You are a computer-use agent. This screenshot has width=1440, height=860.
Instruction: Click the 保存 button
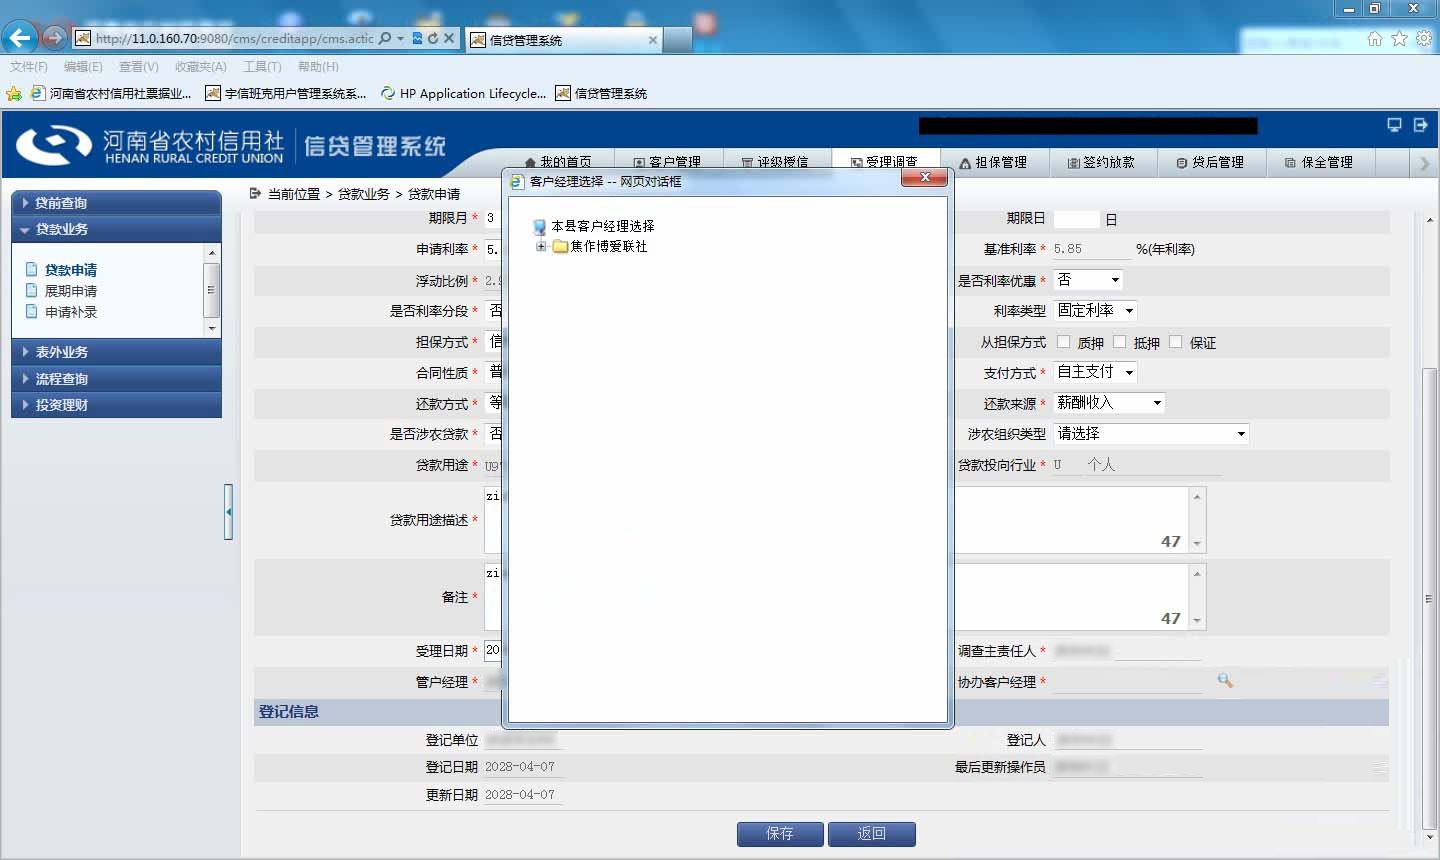(780, 834)
